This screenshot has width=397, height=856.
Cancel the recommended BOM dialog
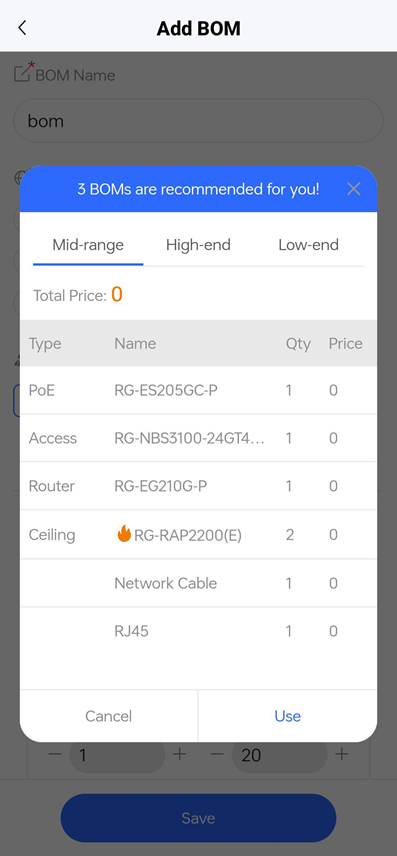(x=109, y=716)
